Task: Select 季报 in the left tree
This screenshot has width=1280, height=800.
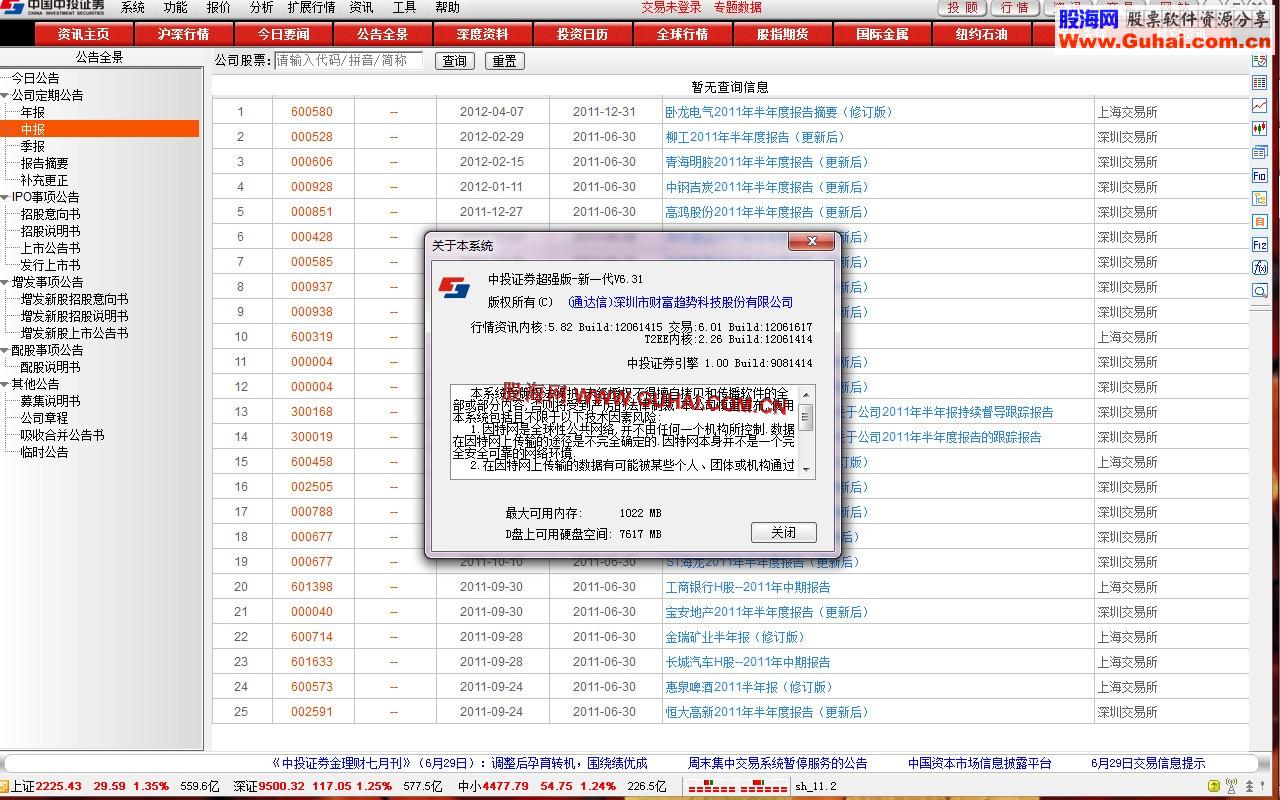Action: click(33, 146)
